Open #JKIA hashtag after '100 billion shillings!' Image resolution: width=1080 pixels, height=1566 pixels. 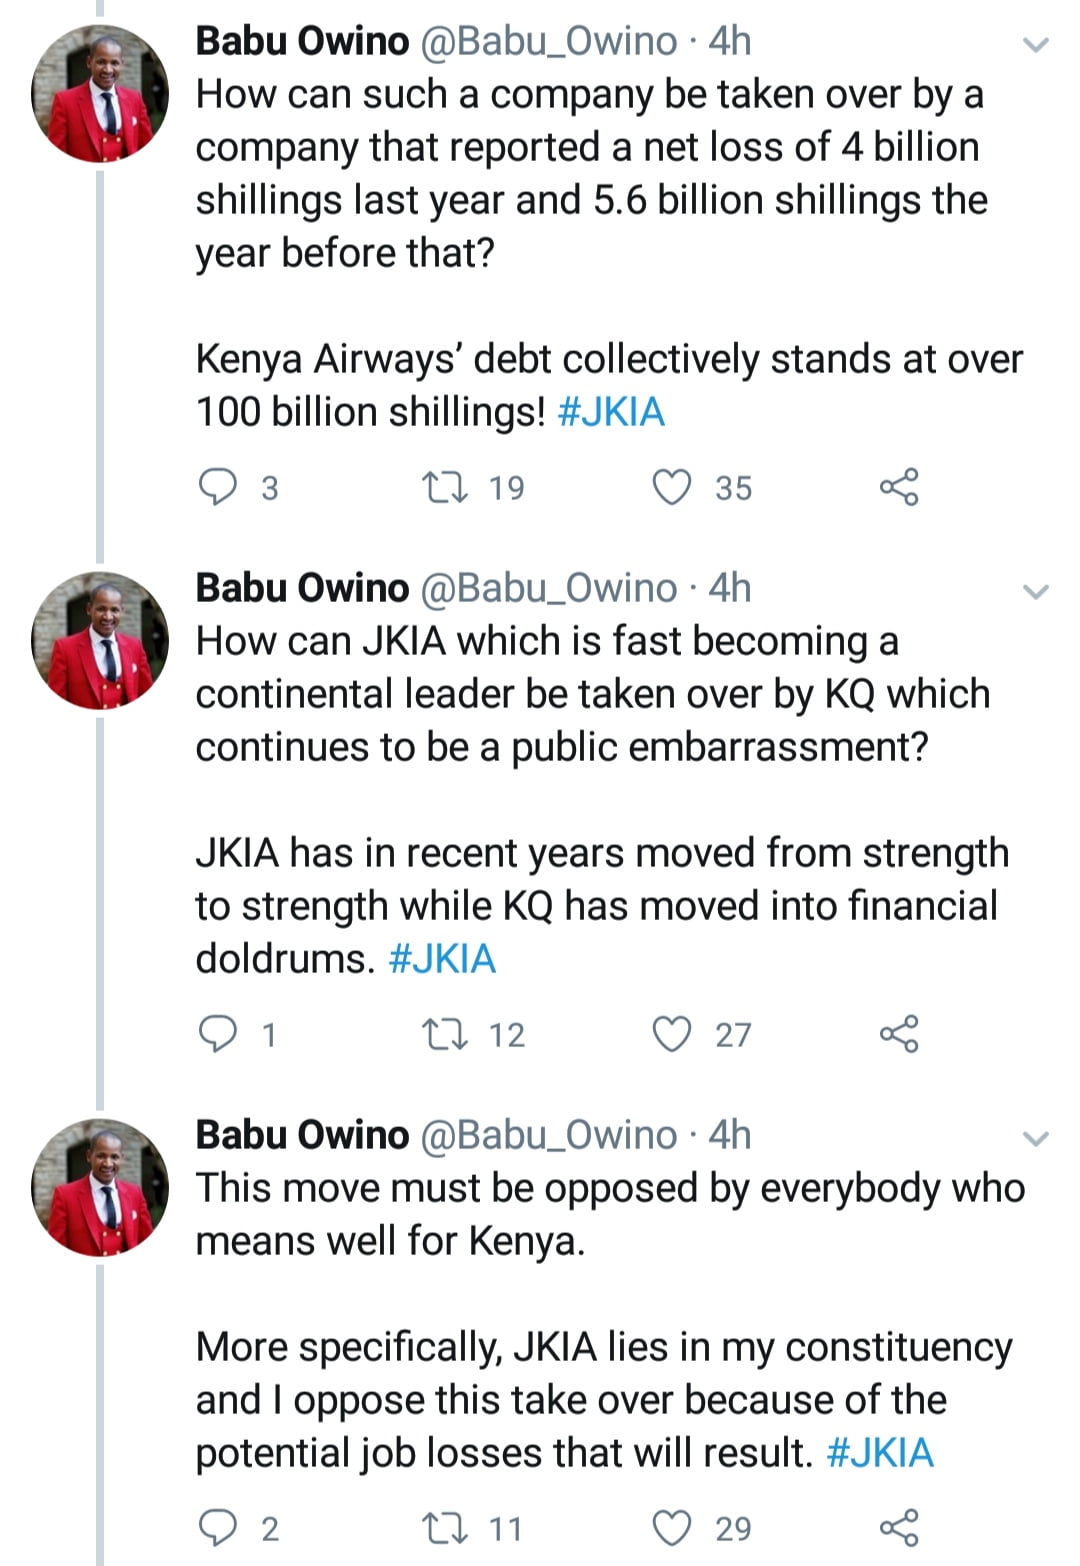610,412
